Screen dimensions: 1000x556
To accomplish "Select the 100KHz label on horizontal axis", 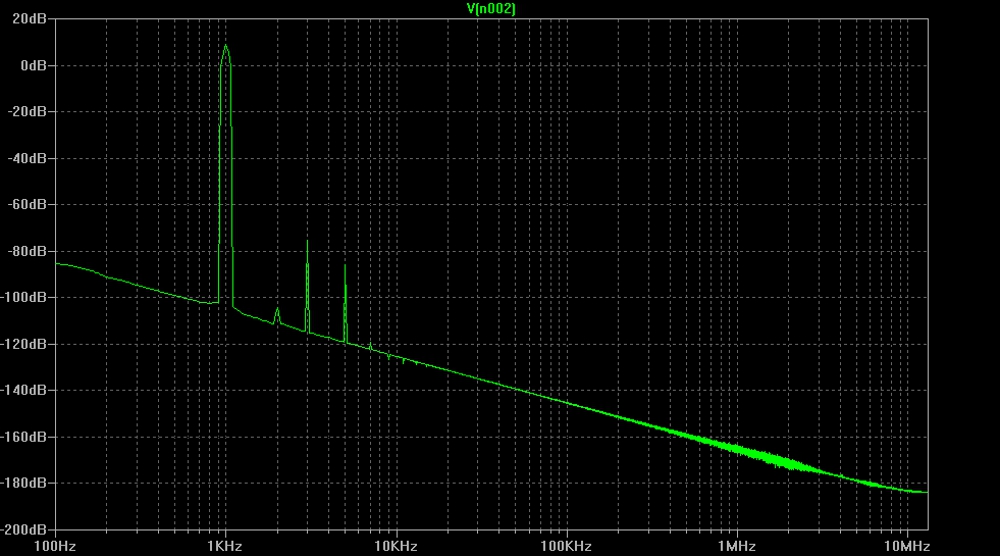I will tap(565, 546).
